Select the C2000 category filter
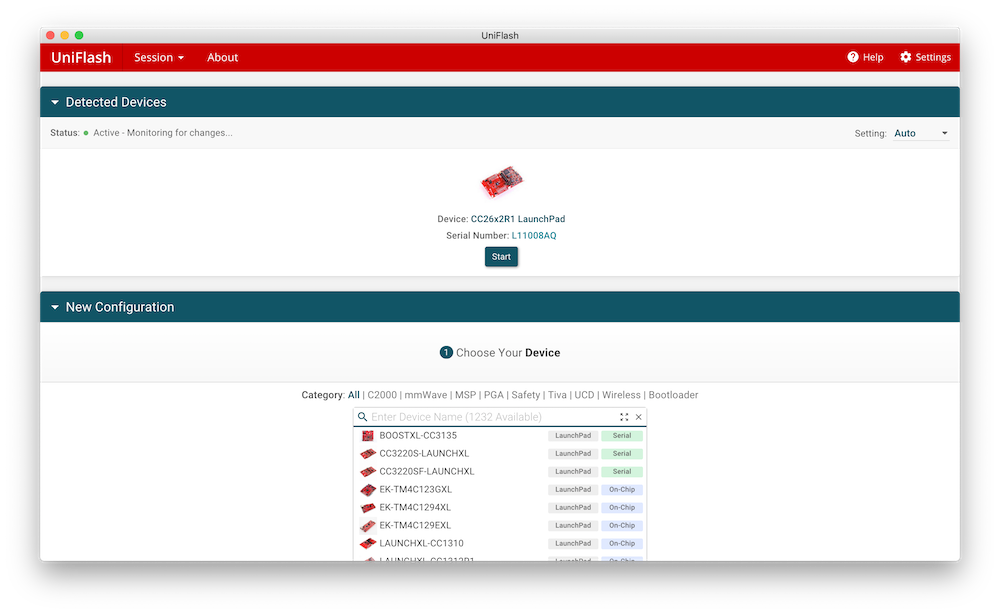1000x614 pixels. (x=382, y=395)
